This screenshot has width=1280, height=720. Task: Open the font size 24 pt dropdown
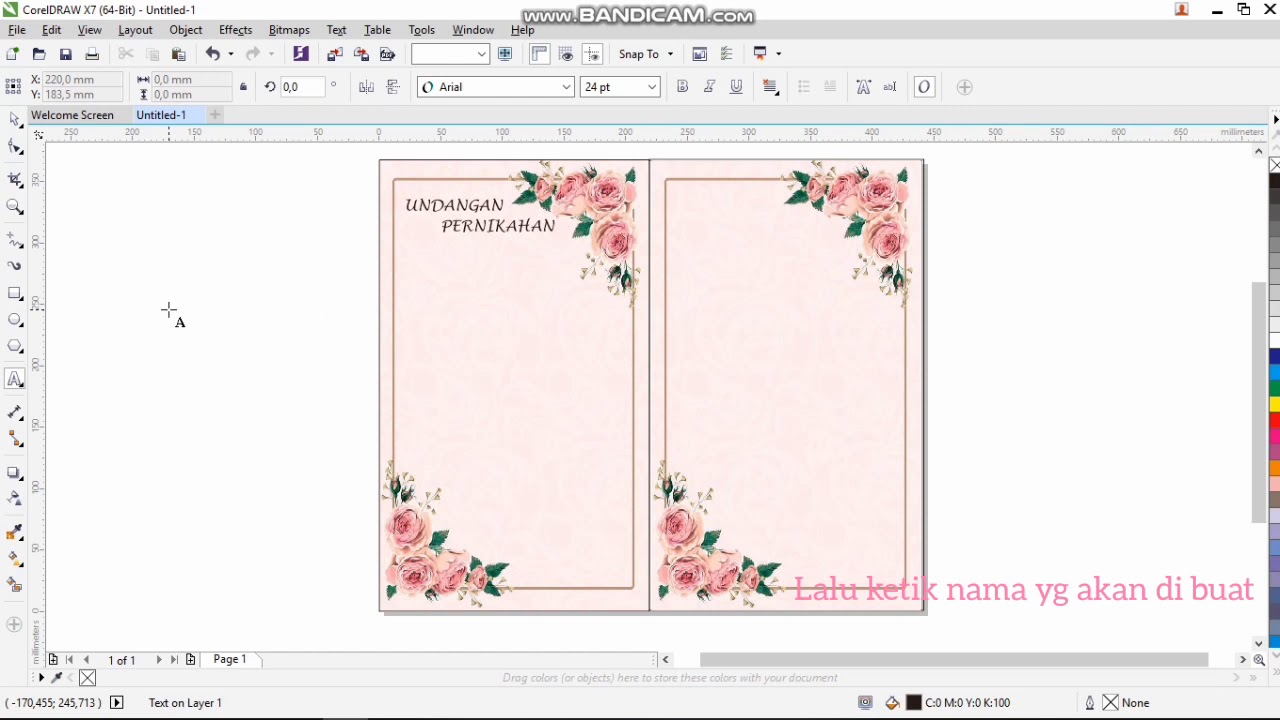pos(652,87)
